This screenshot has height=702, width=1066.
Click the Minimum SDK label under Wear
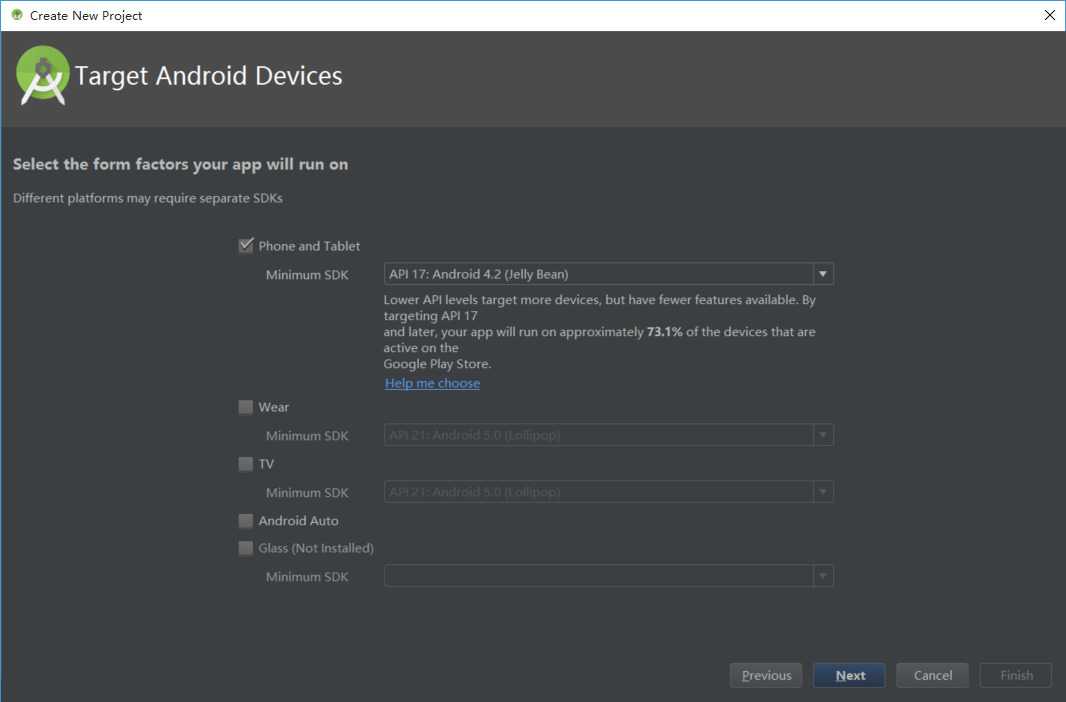tap(307, 436)
